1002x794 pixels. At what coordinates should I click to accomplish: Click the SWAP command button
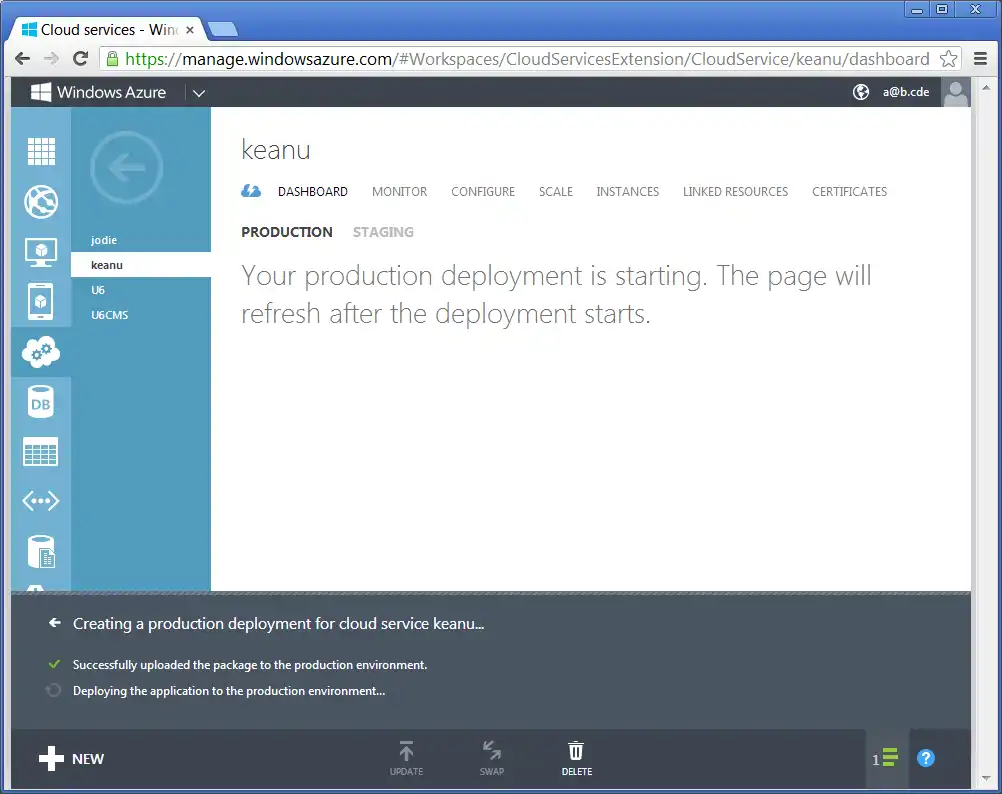[491, 758]
